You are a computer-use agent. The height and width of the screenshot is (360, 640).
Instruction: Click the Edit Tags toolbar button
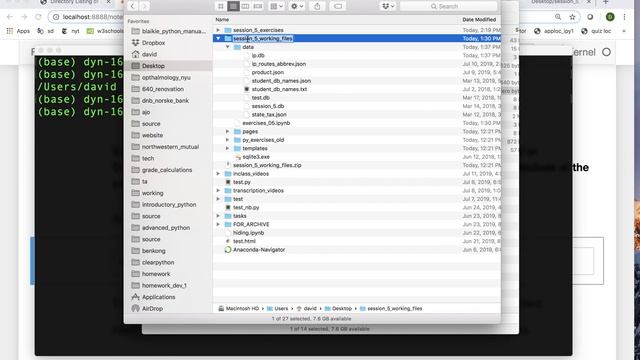338,6
